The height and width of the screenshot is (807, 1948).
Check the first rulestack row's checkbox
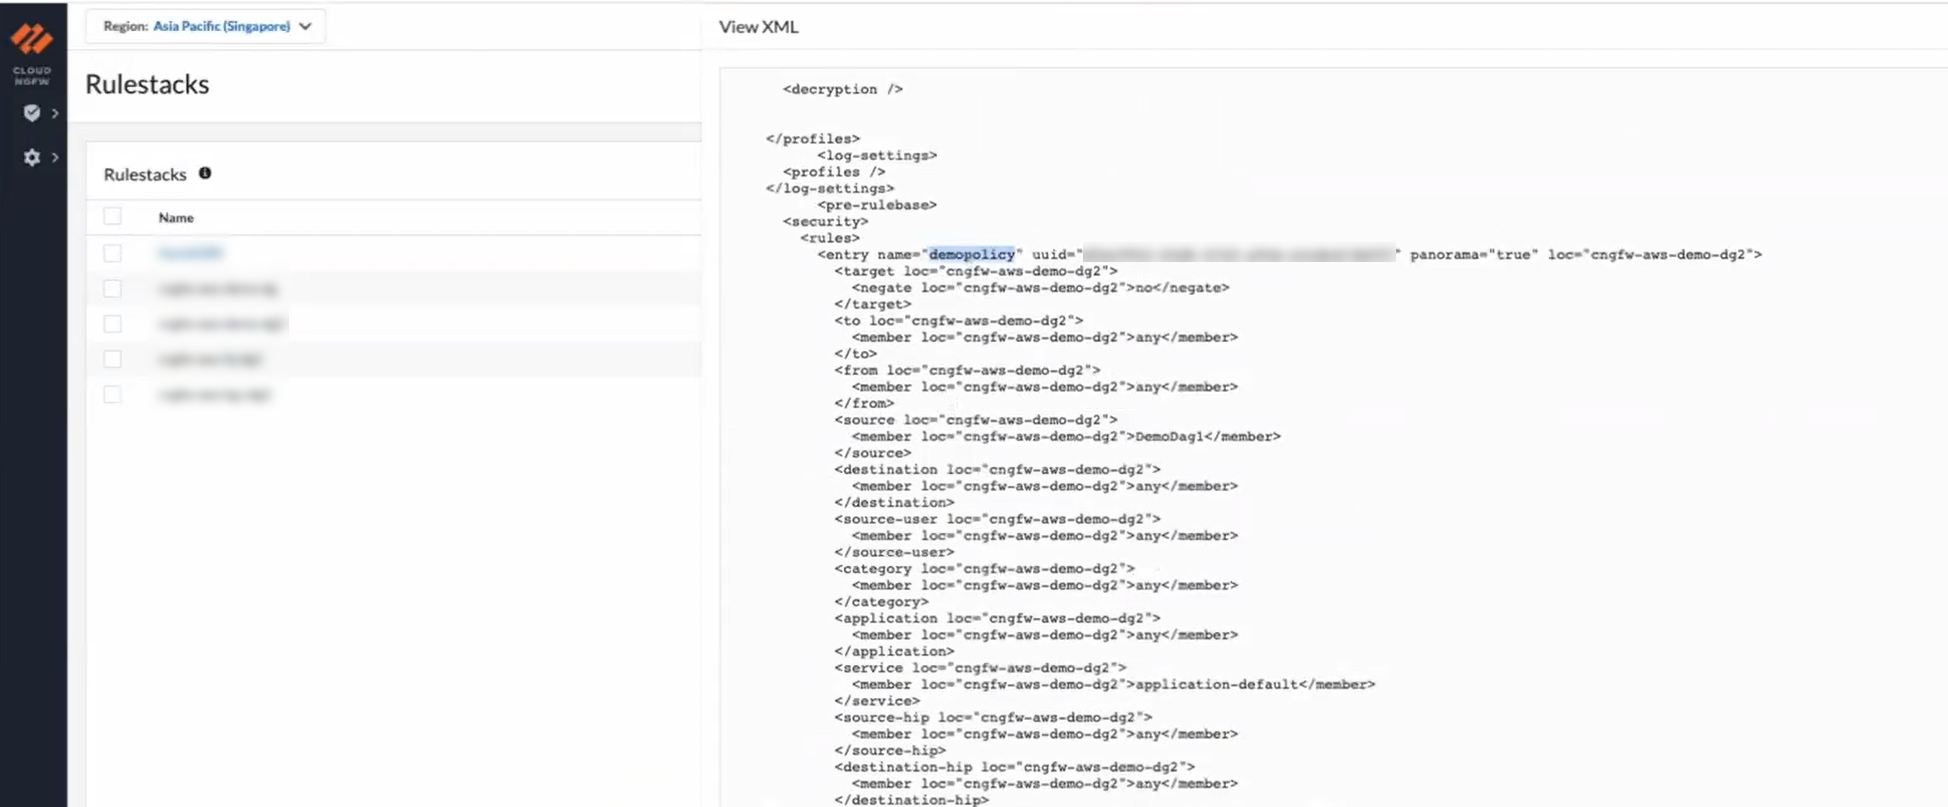(112, 253)
